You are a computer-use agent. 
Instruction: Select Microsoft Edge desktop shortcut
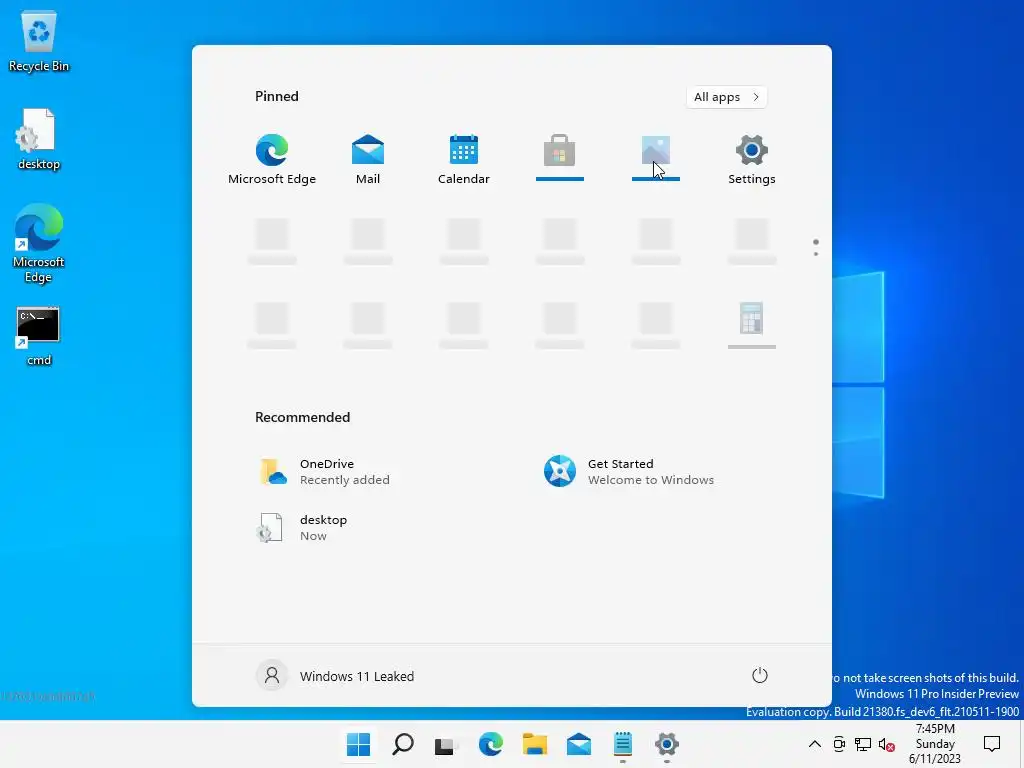(x=39, y=244)
